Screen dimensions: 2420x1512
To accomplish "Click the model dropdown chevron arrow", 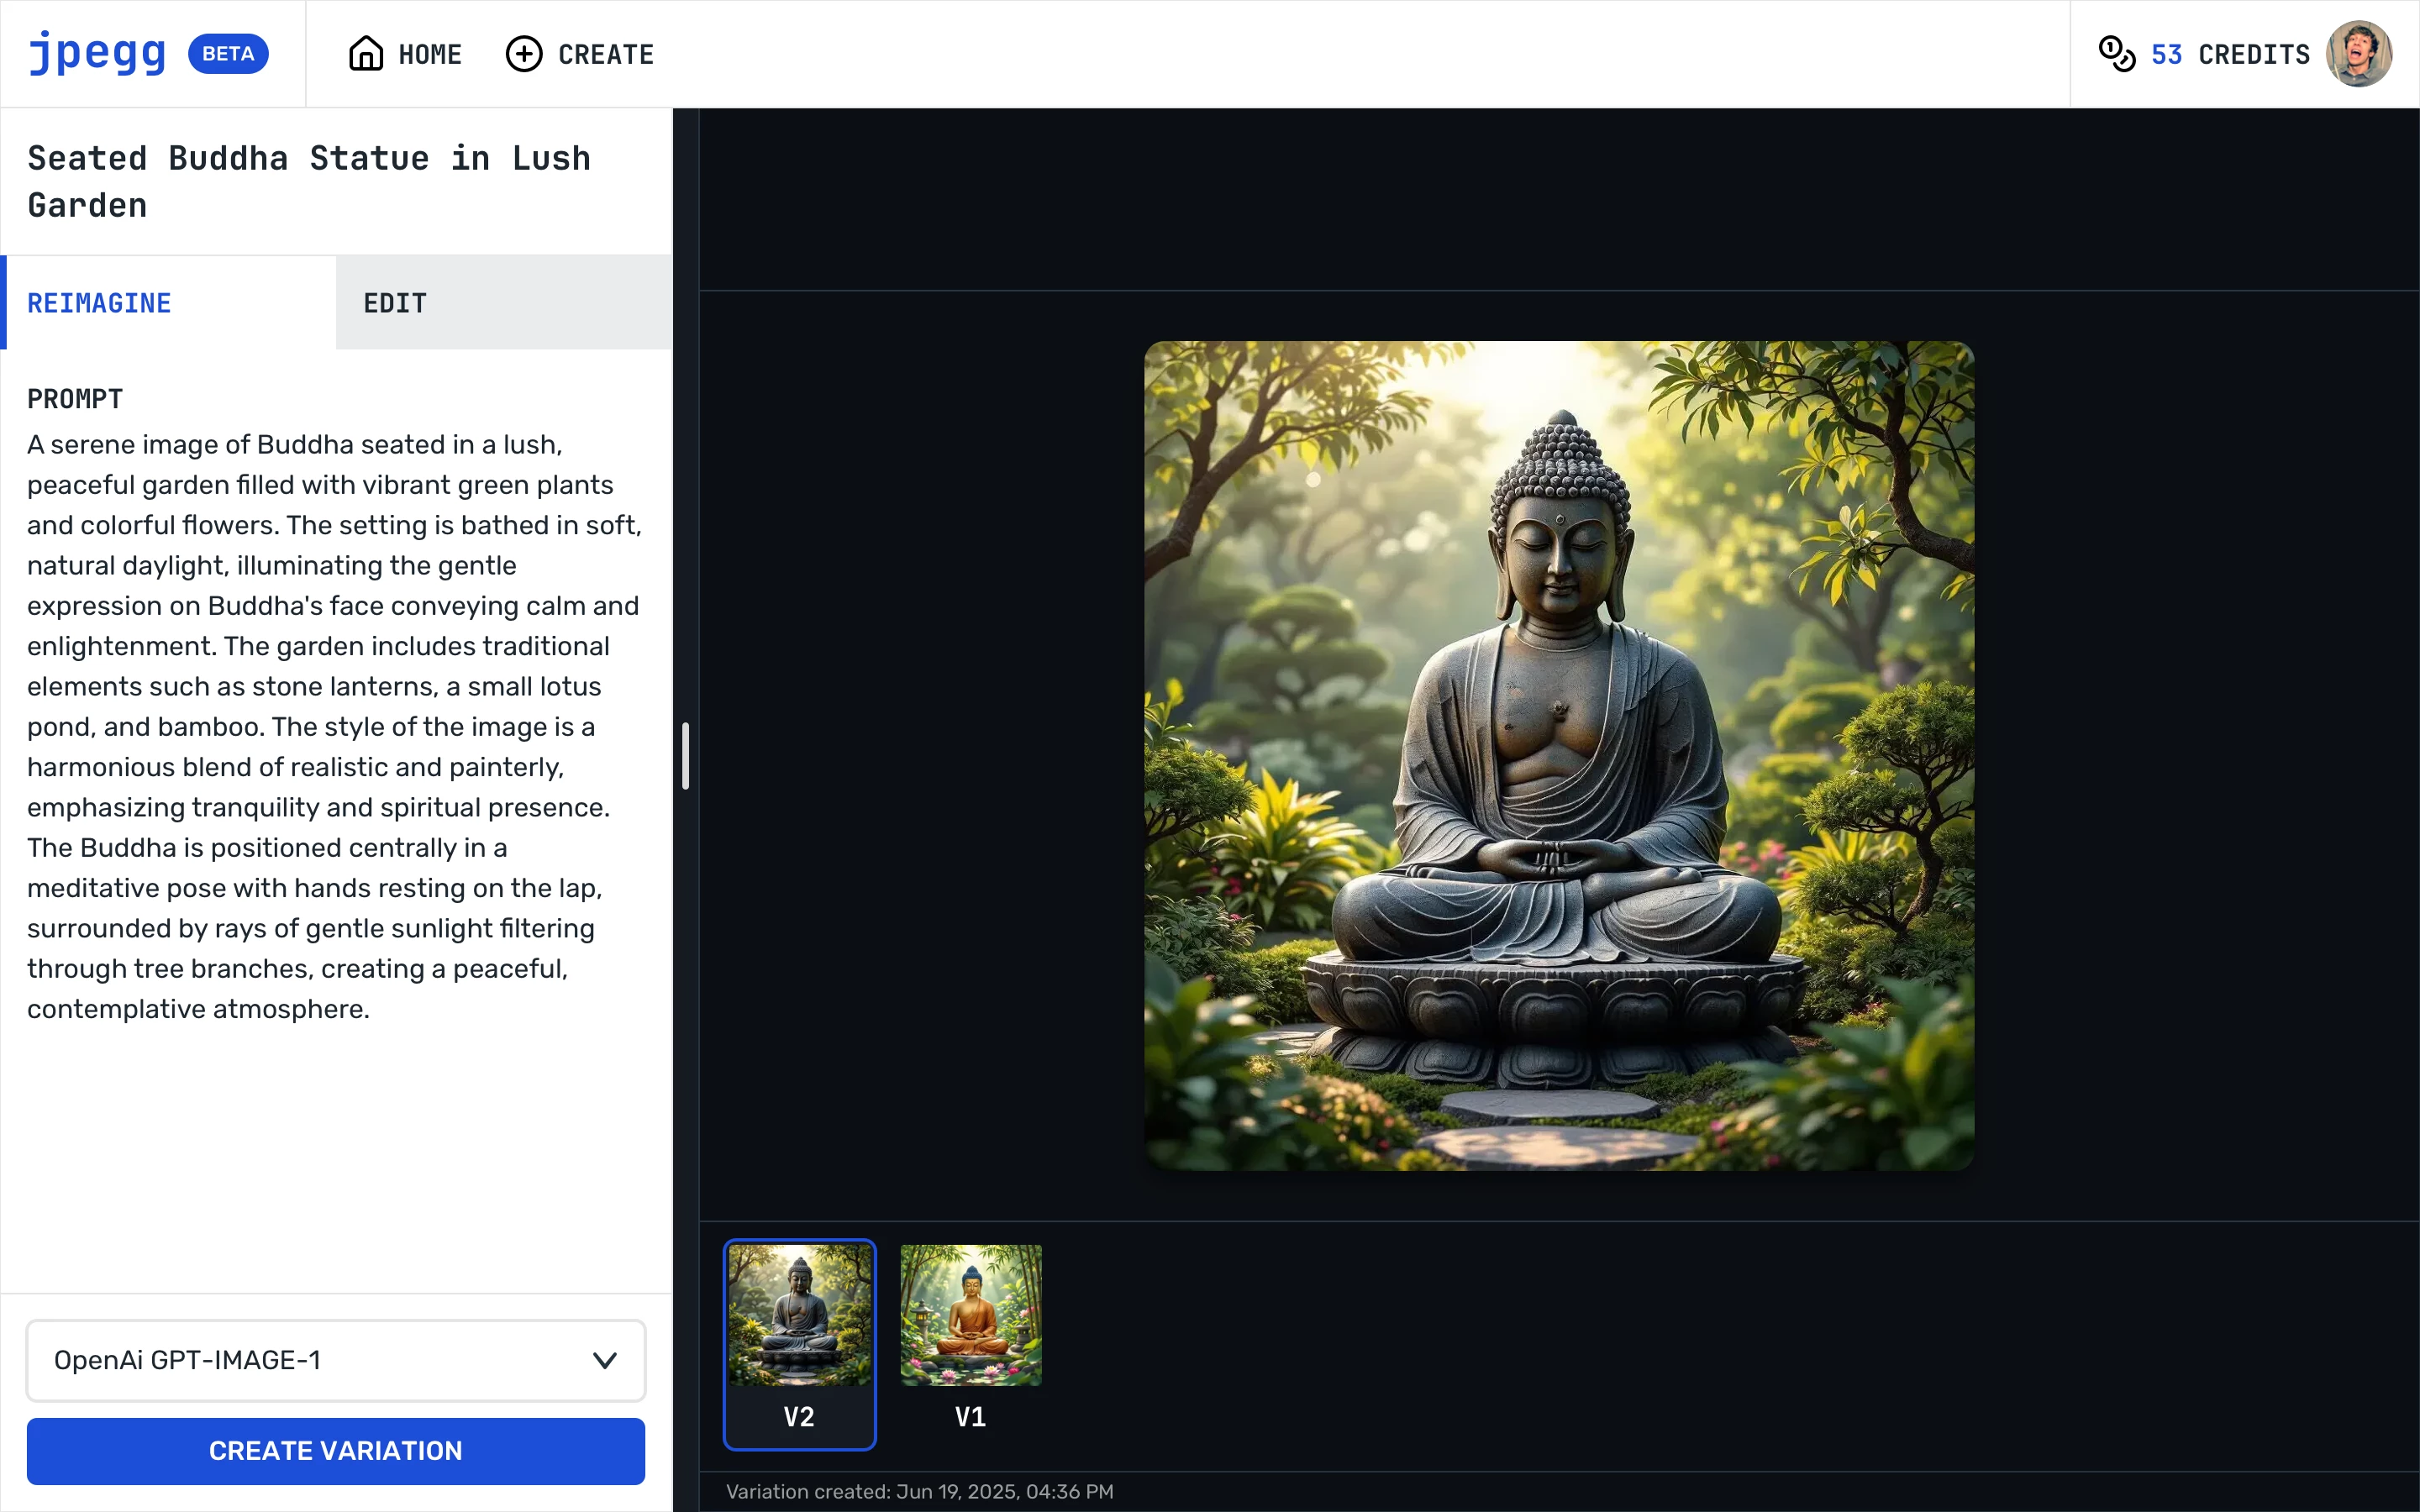I will tap(605, 1360).
